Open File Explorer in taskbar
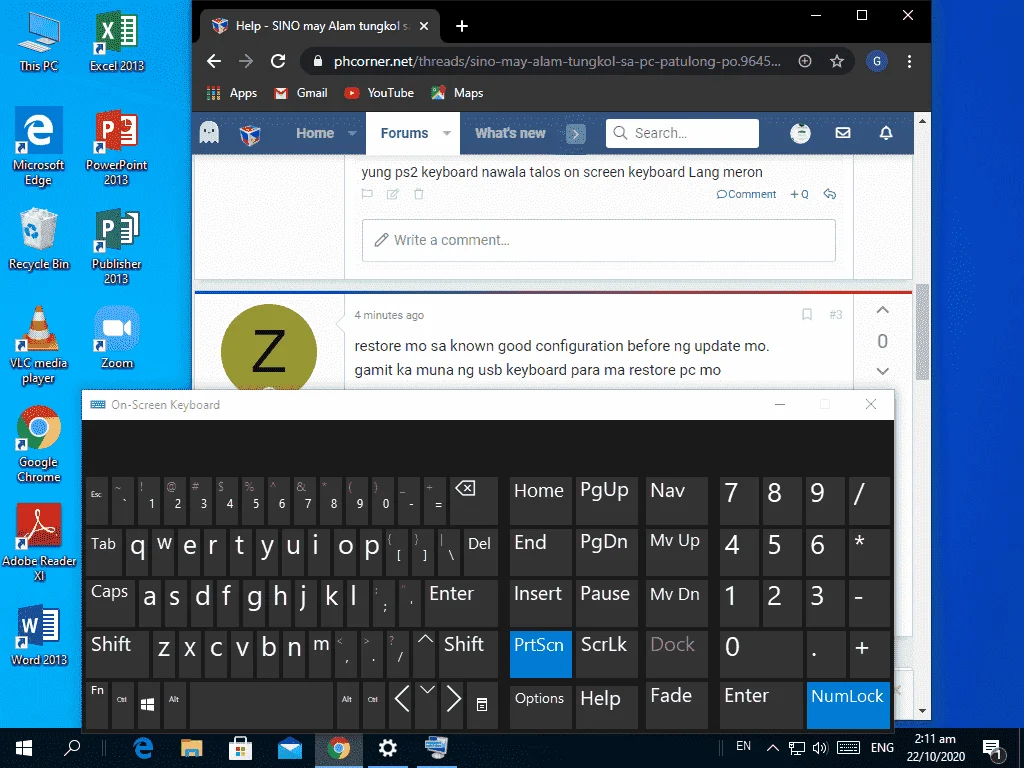1024x768 pixels. pos(191,748)
